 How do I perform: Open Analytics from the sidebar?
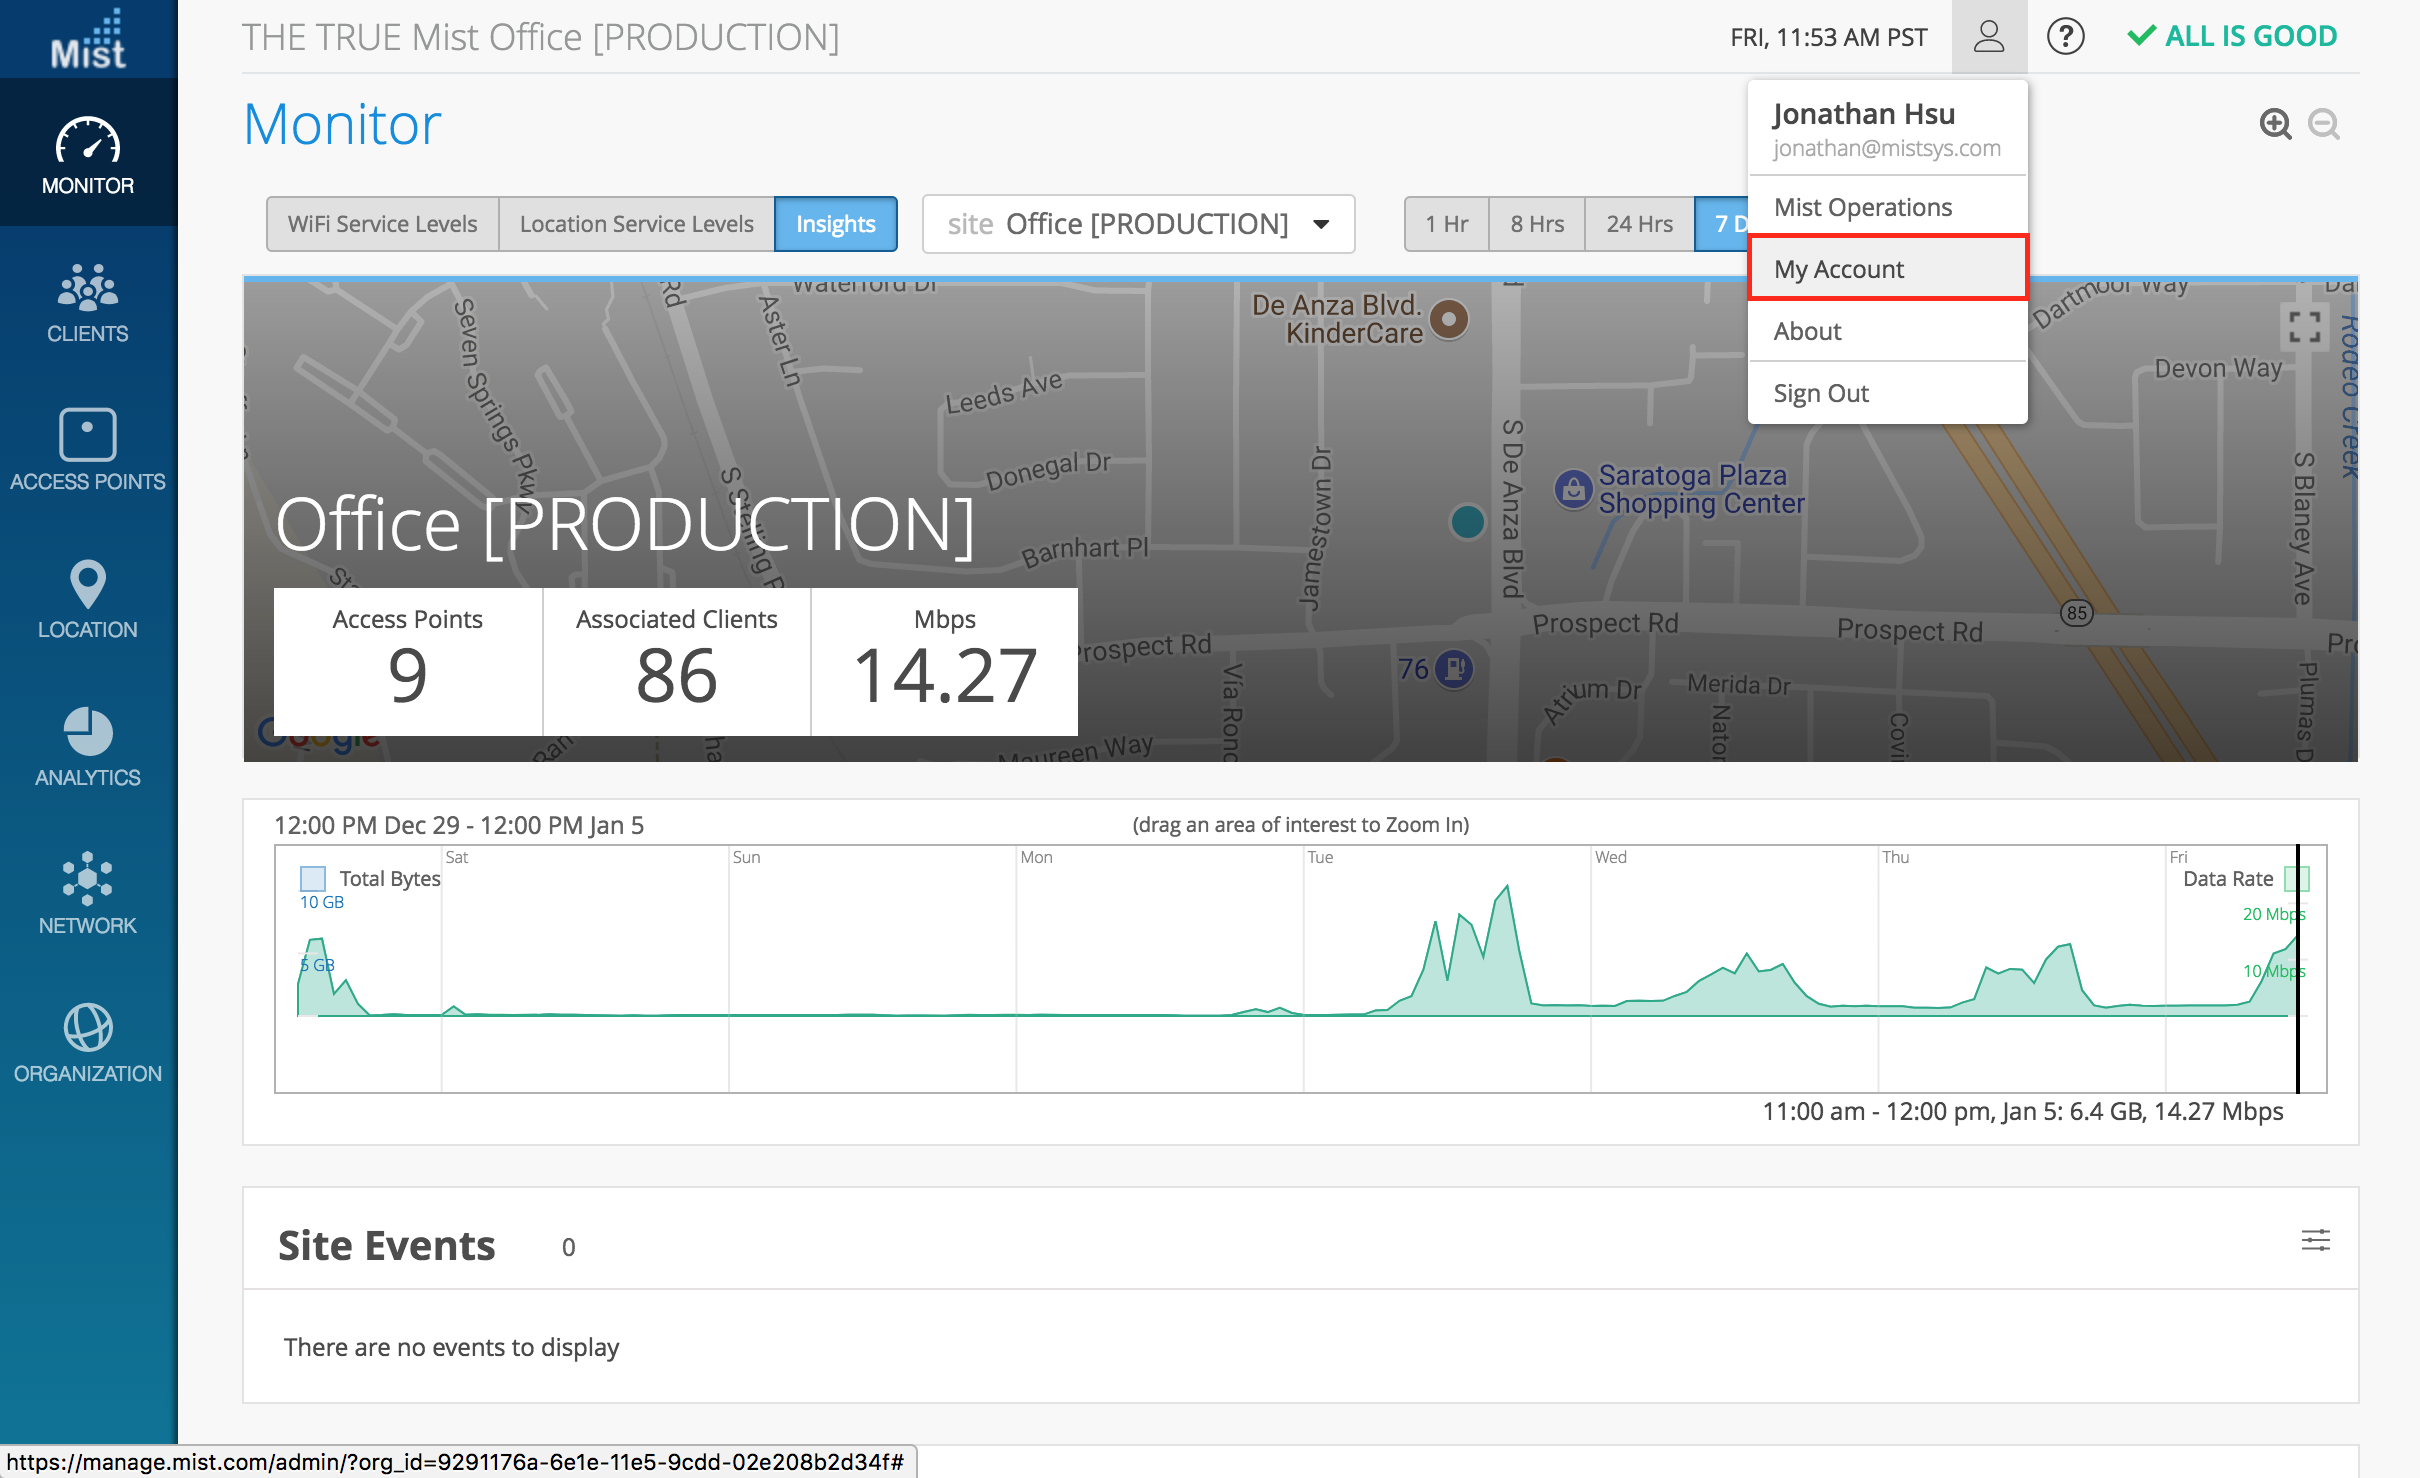pos(88,746)
